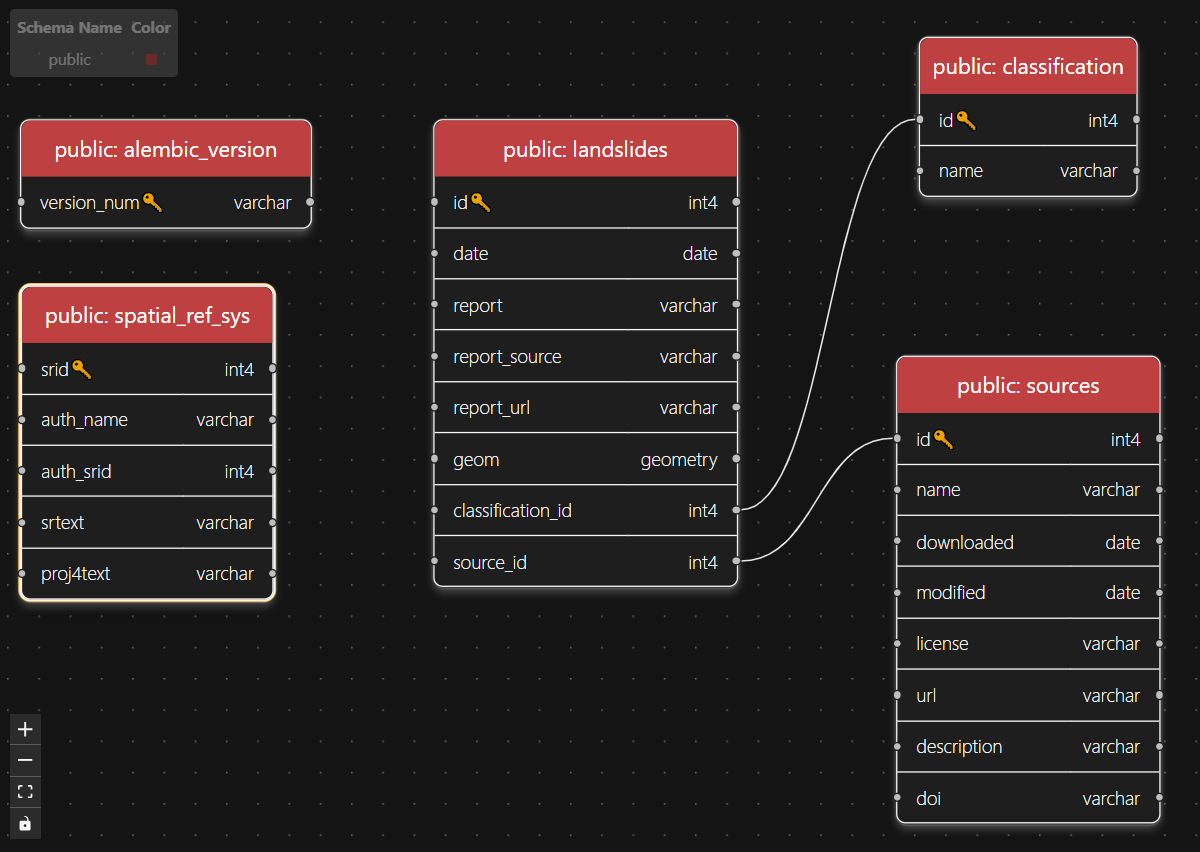Select the public: alembic_version table header

[x=165, y=149]
